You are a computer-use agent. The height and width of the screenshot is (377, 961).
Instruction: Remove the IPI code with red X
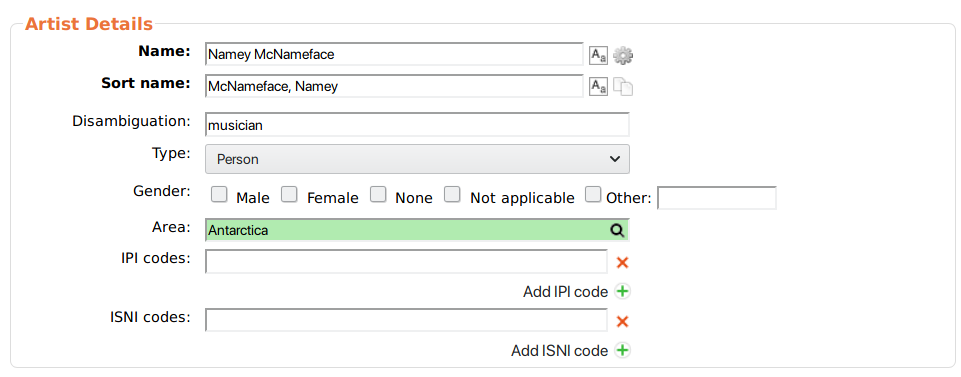click(622, 262)
